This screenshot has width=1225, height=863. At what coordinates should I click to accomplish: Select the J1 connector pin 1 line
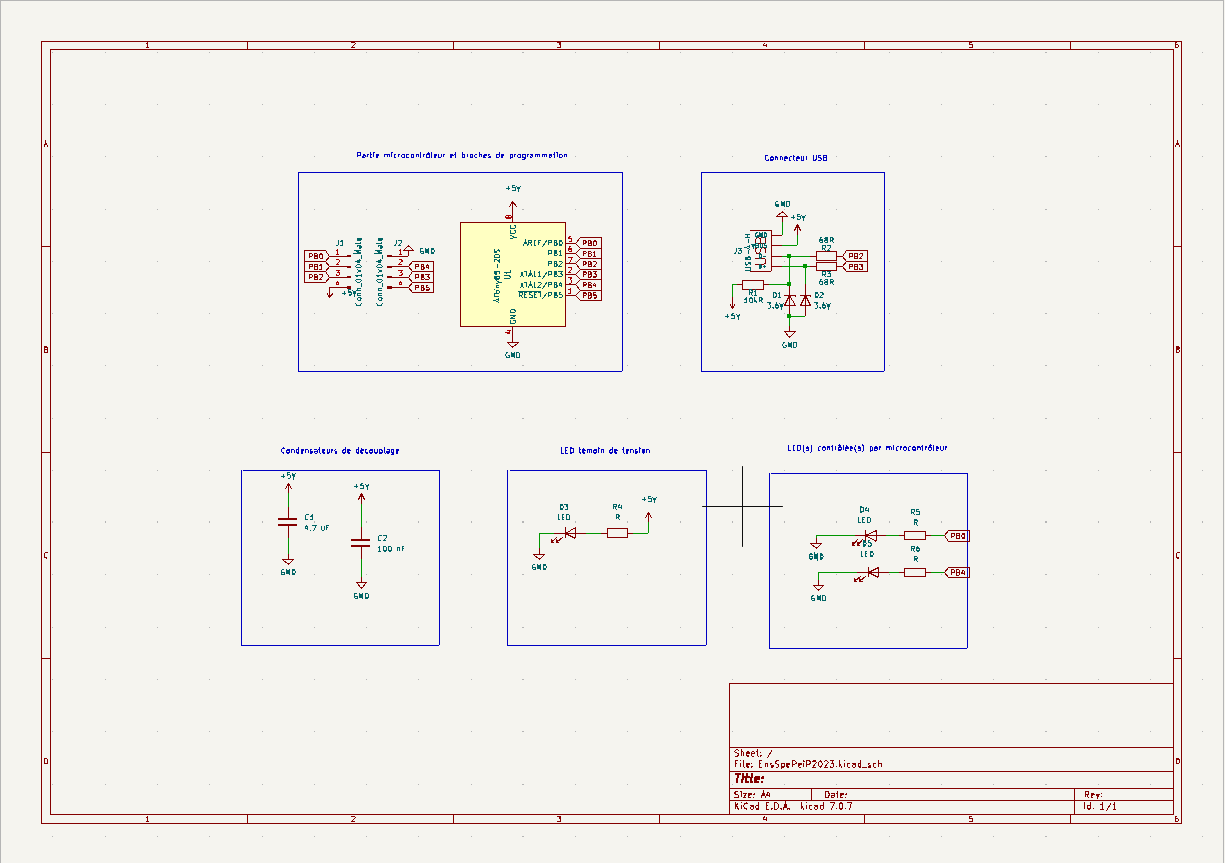pos(340,256)
